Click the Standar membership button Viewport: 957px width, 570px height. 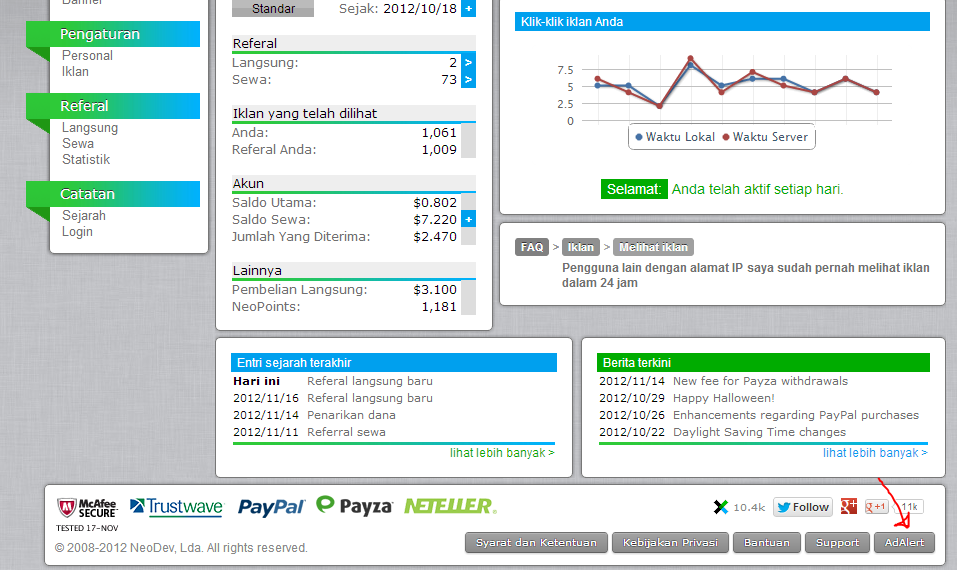click(x=273, y=9)
